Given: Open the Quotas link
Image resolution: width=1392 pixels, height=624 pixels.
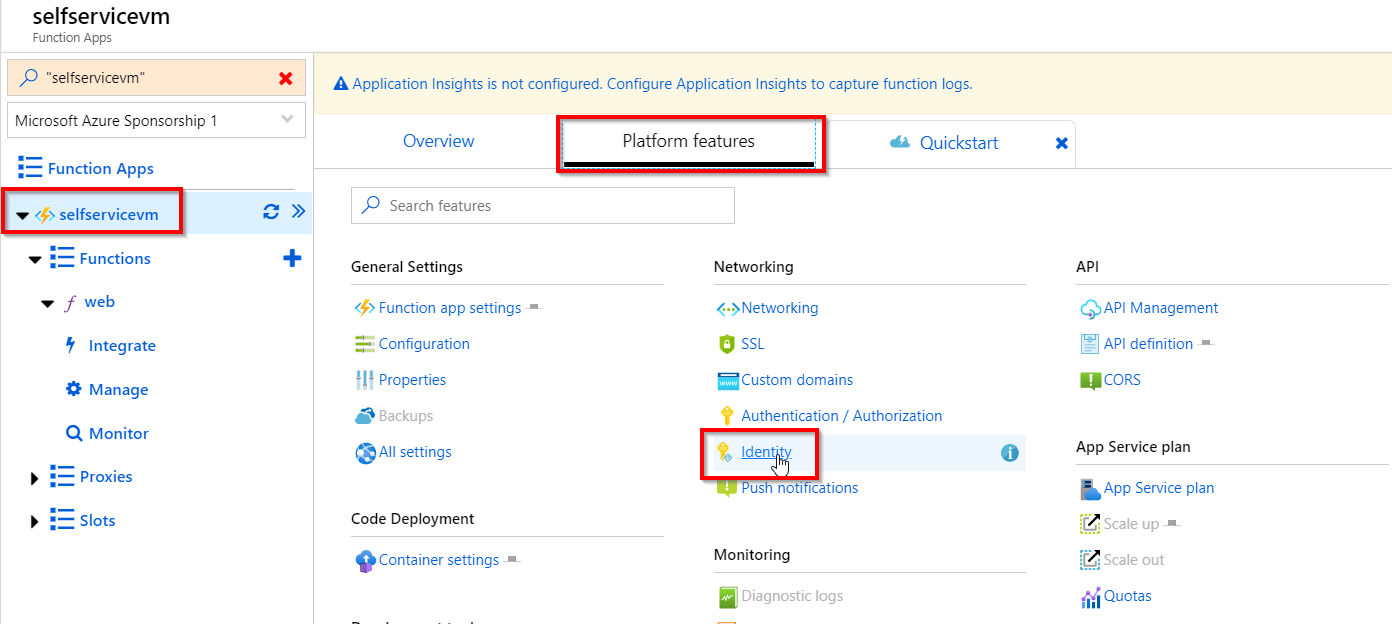Looking at the screenshot, I should pyautogui.click(x=1128, y=596).
